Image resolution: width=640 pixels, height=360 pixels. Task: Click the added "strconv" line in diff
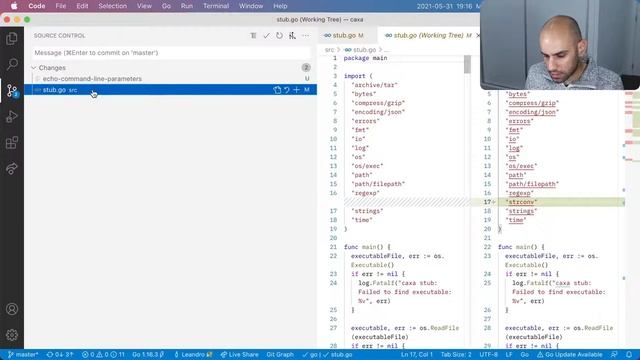(x=548, y=202)
